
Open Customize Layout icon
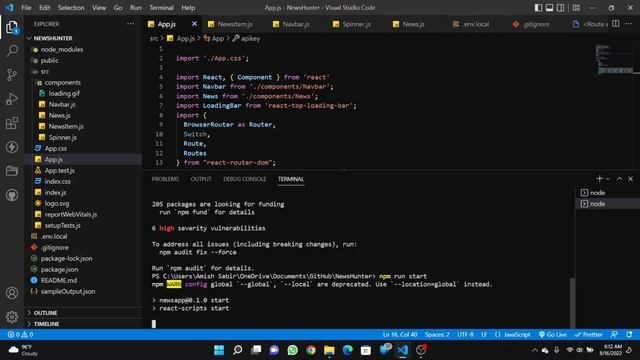(x=576, y=8)
